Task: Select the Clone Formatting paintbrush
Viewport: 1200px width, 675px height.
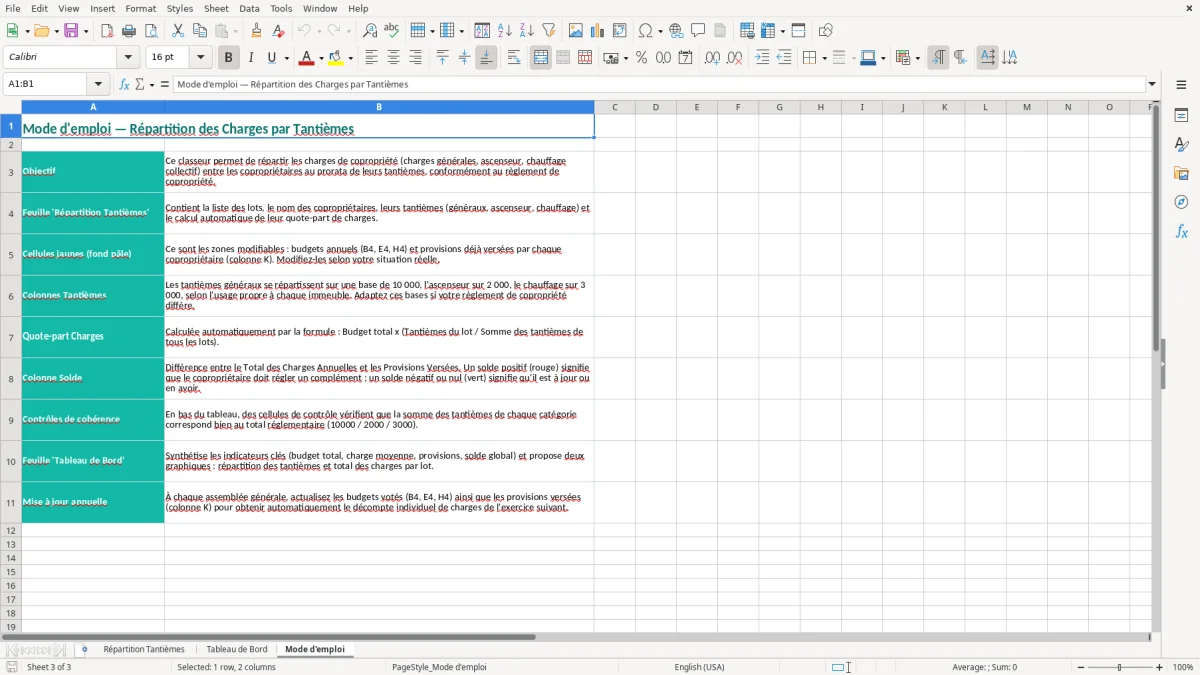Action: (256, 31)
